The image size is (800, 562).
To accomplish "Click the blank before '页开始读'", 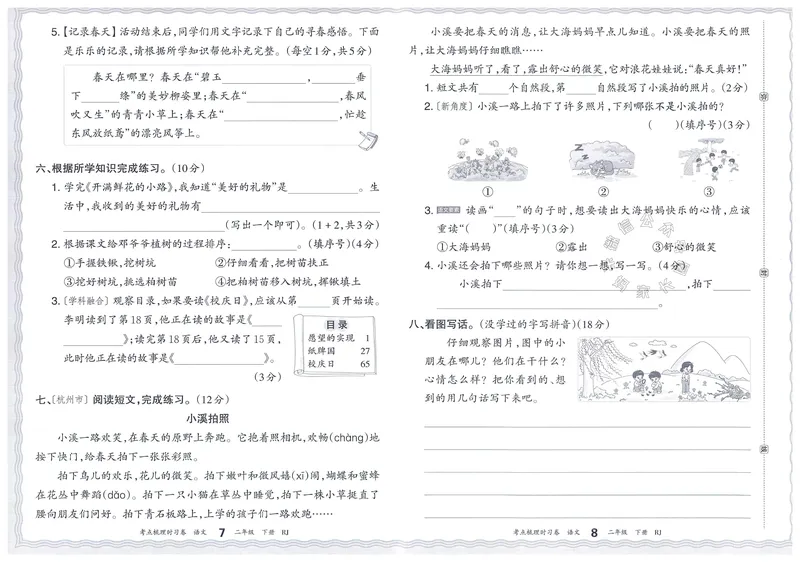I will 313,302.
